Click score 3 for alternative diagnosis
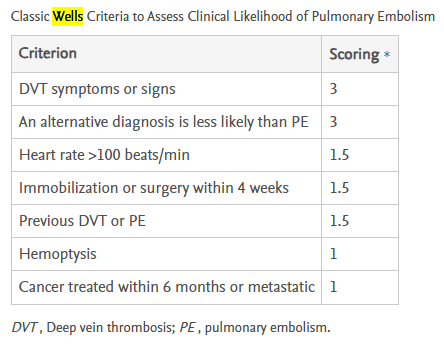Viewport: 444px width, 361px height. [x=333, y=122]
